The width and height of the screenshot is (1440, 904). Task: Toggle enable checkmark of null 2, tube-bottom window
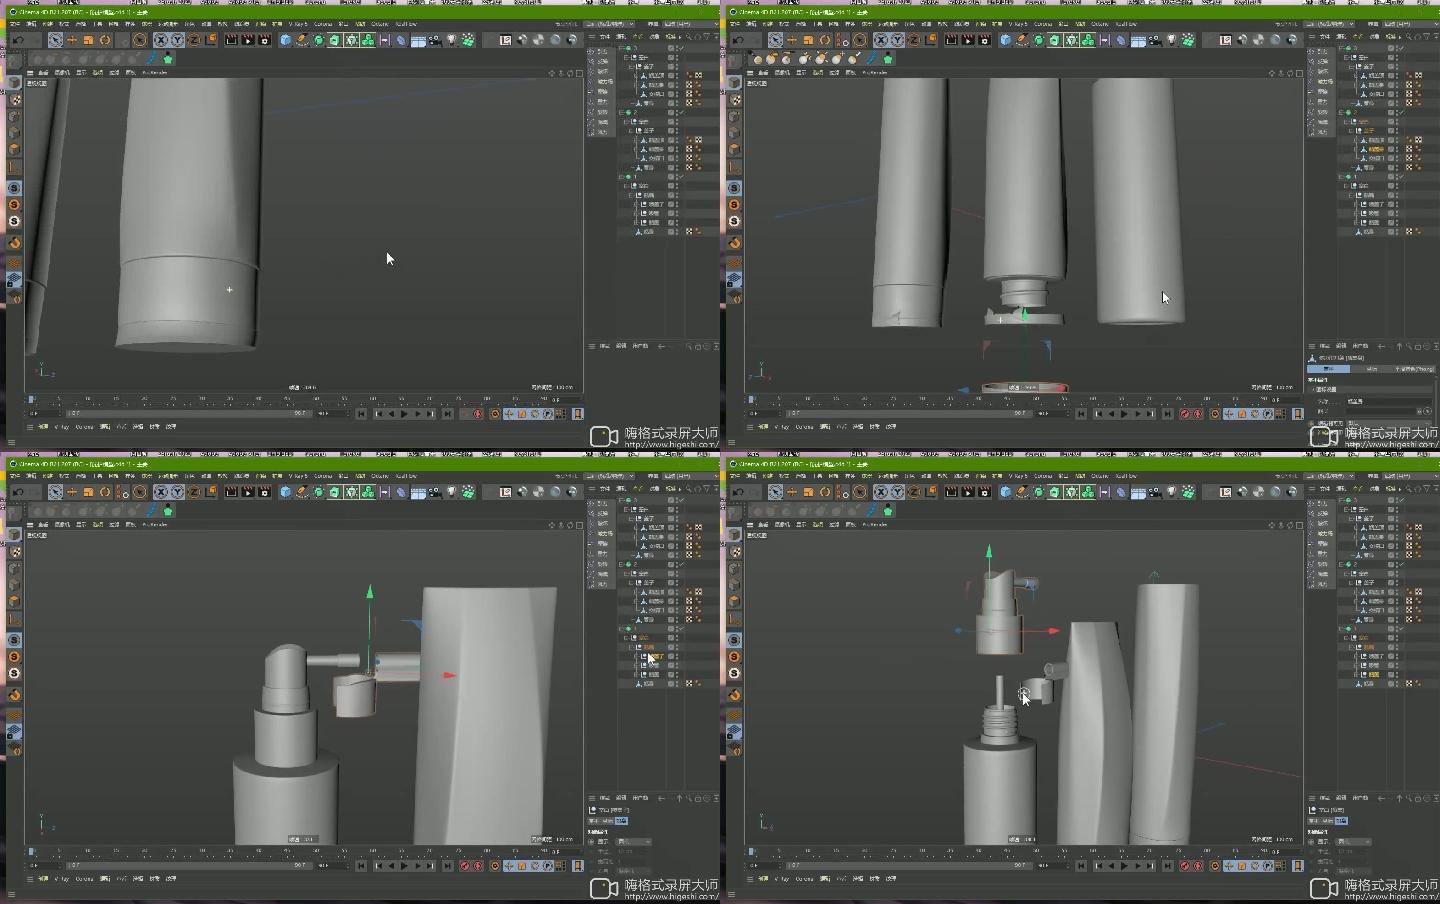682,112
